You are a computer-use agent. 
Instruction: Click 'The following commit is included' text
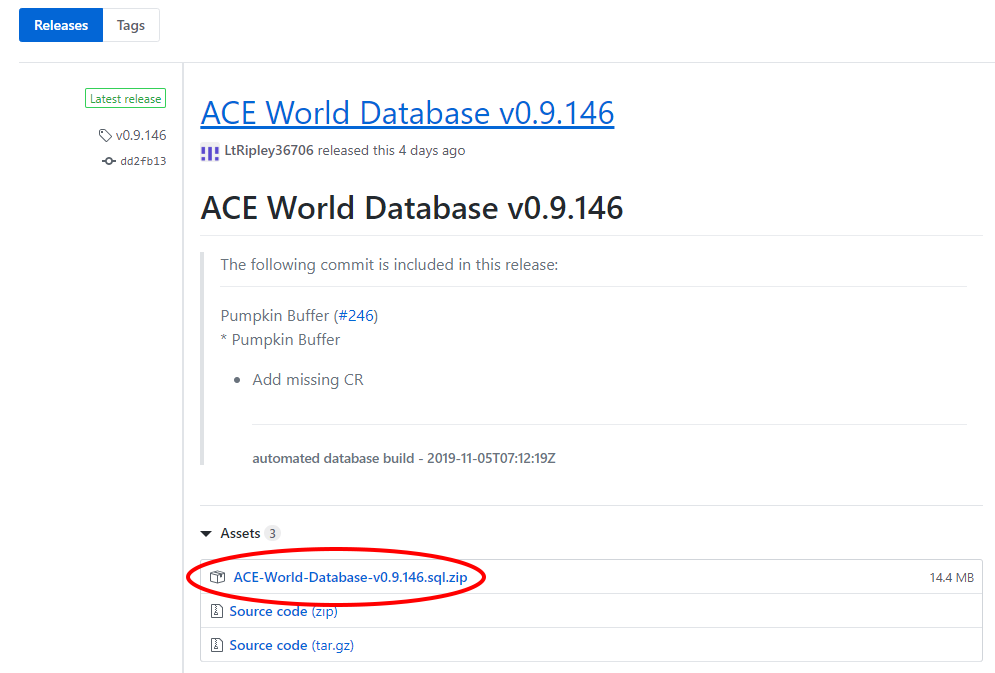(389, 265)
